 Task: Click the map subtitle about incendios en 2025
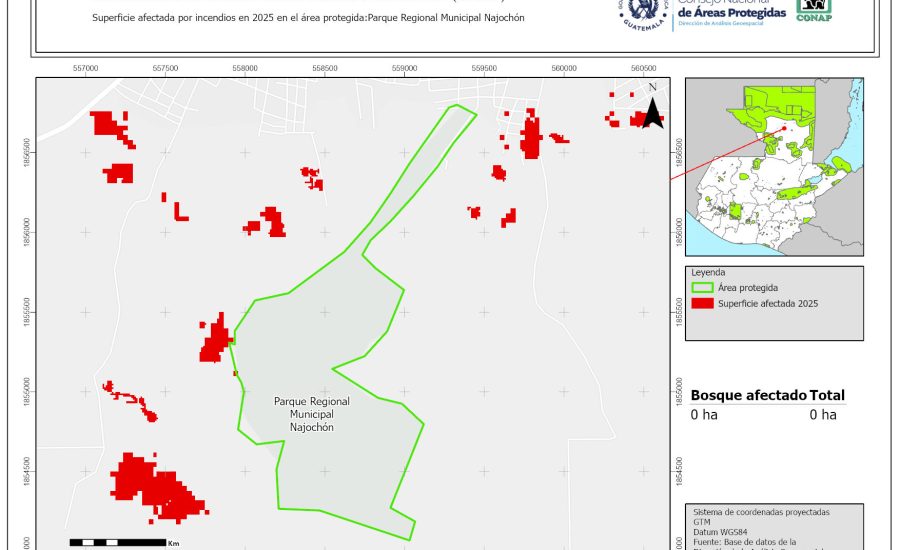[307, 19]
